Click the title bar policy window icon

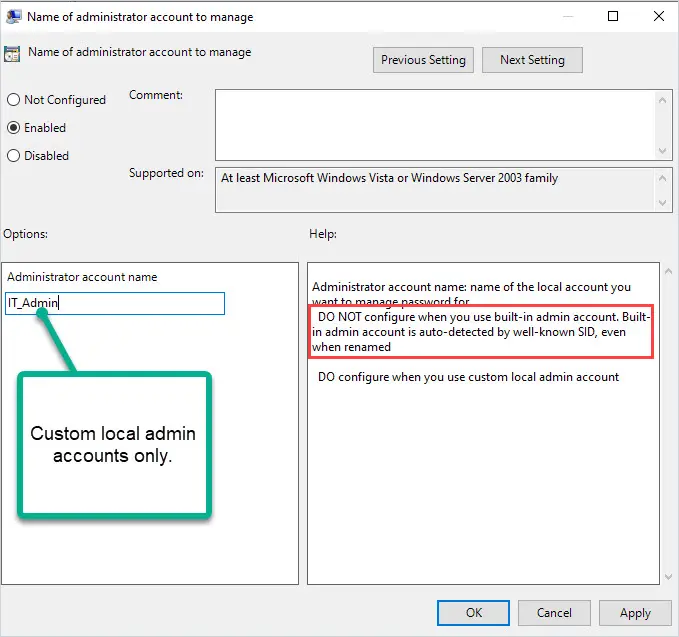(x=13, y=16)
